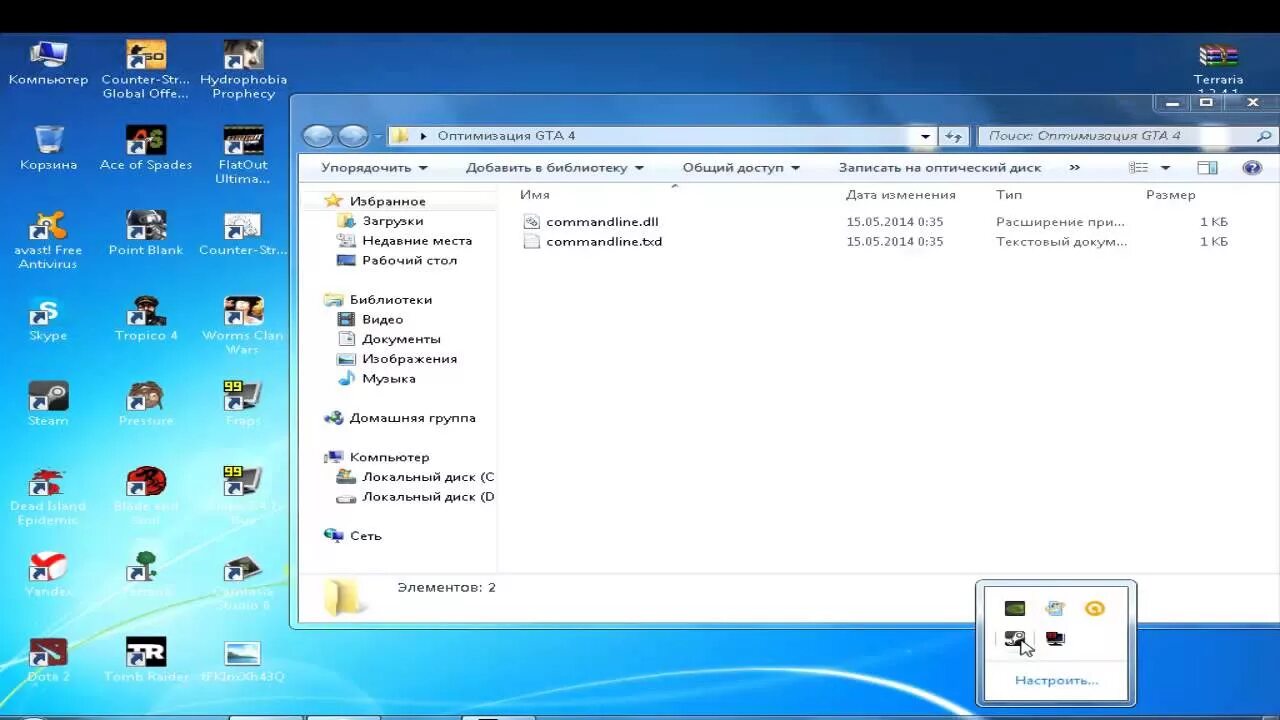Image resolution: width=1280 pixels, height=720 pixels.
Task: Click the yellow circular tray popup icon
Action: [x=1095, y=608]
